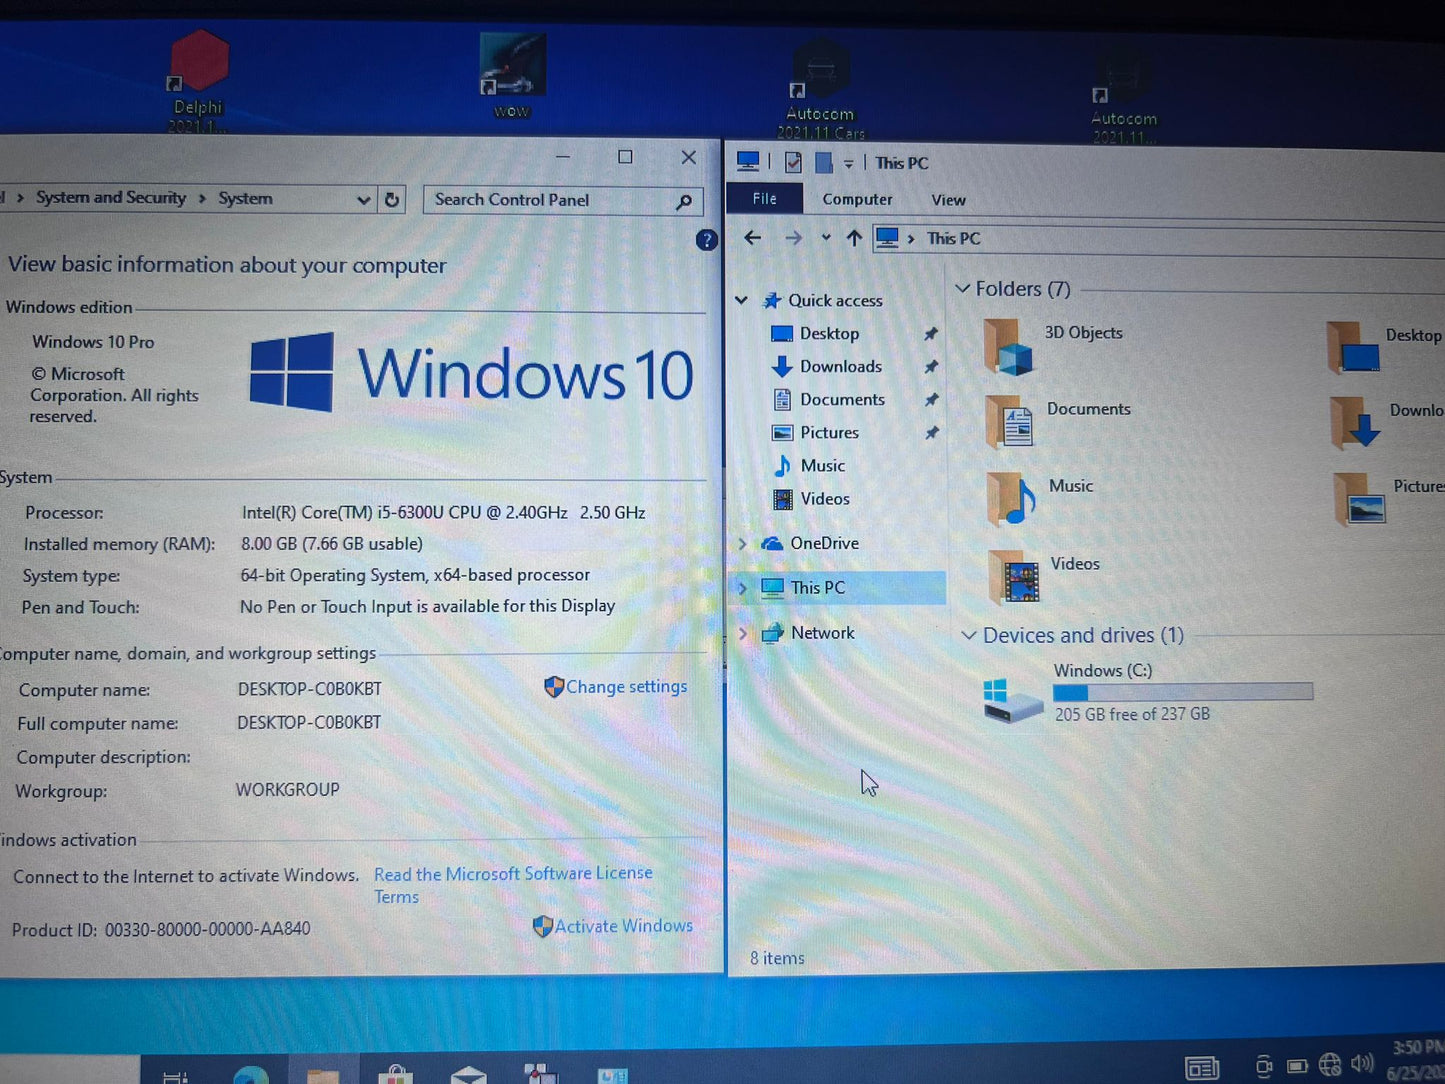Expand the This PC tree node
Image resolution: width=1445 pixels, height=1084 pixels.
(x=742, y=588)
